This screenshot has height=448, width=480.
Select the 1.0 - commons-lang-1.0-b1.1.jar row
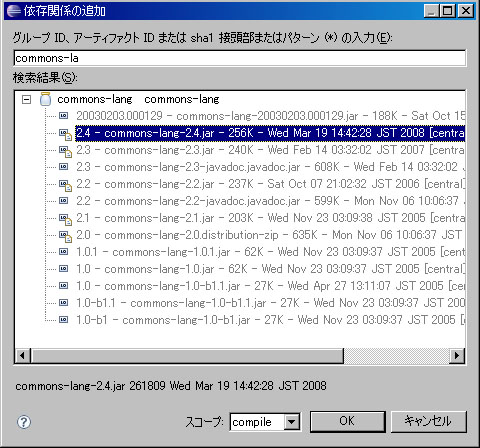pos(270,286)
